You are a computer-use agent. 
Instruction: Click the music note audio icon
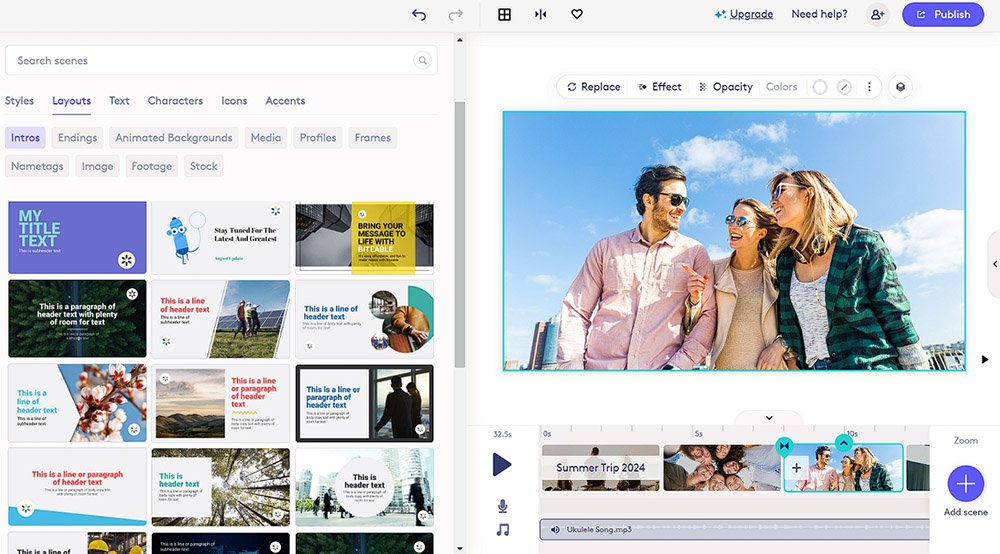click(503, 530)
